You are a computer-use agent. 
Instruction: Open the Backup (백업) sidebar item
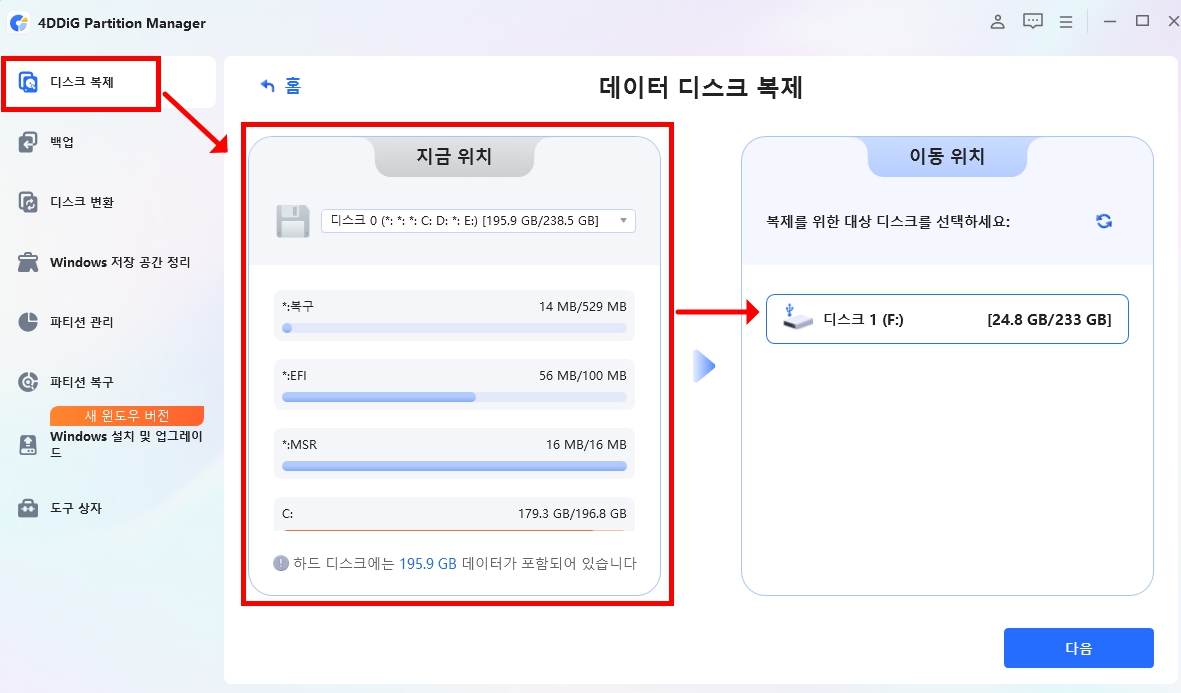click(x=62, y=142)
